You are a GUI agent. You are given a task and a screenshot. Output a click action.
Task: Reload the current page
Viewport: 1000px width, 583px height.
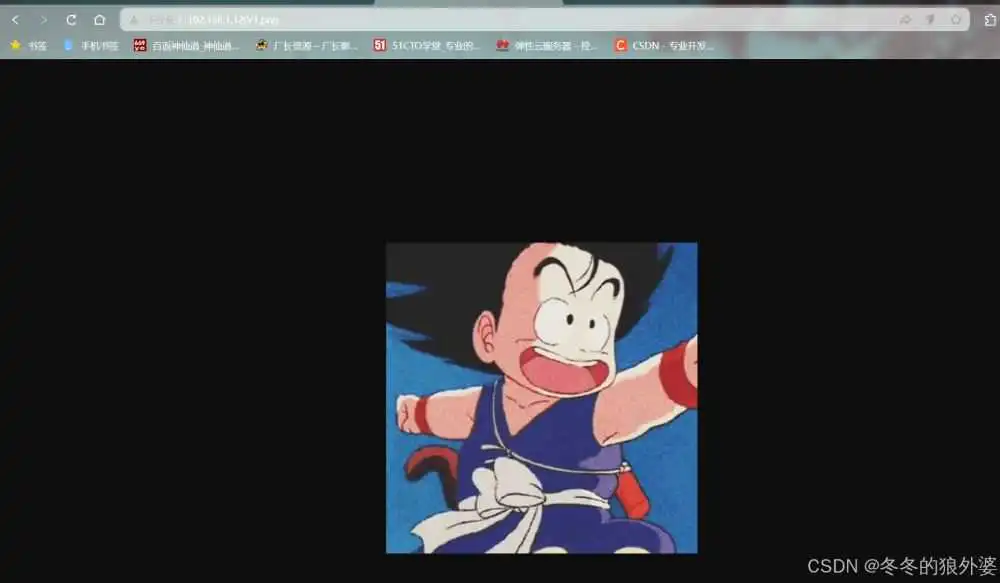tap(71, 20)
